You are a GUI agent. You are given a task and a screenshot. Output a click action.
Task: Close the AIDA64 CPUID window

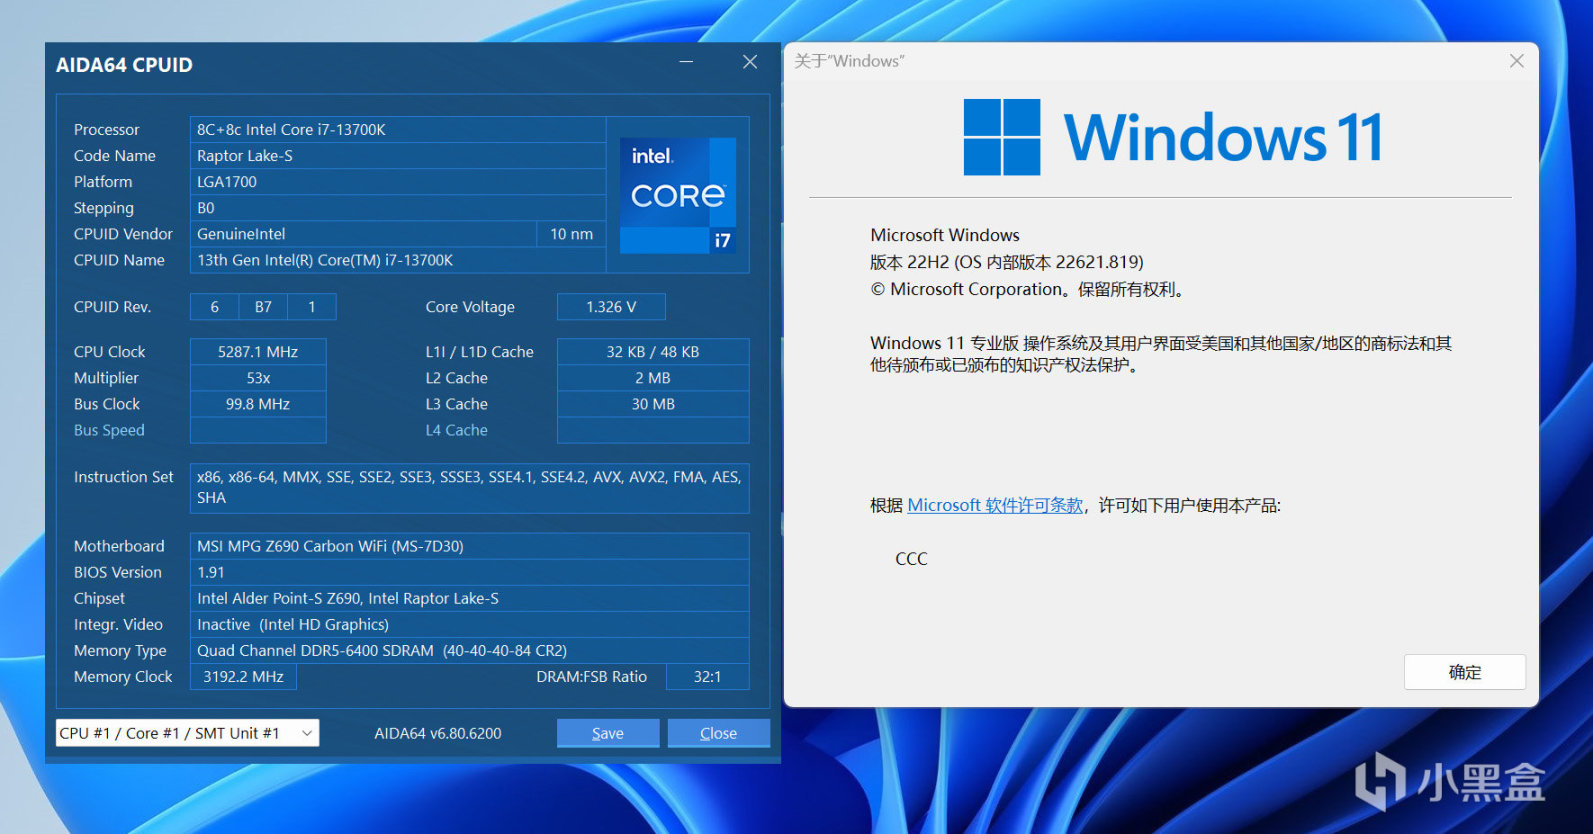(750, 62)
